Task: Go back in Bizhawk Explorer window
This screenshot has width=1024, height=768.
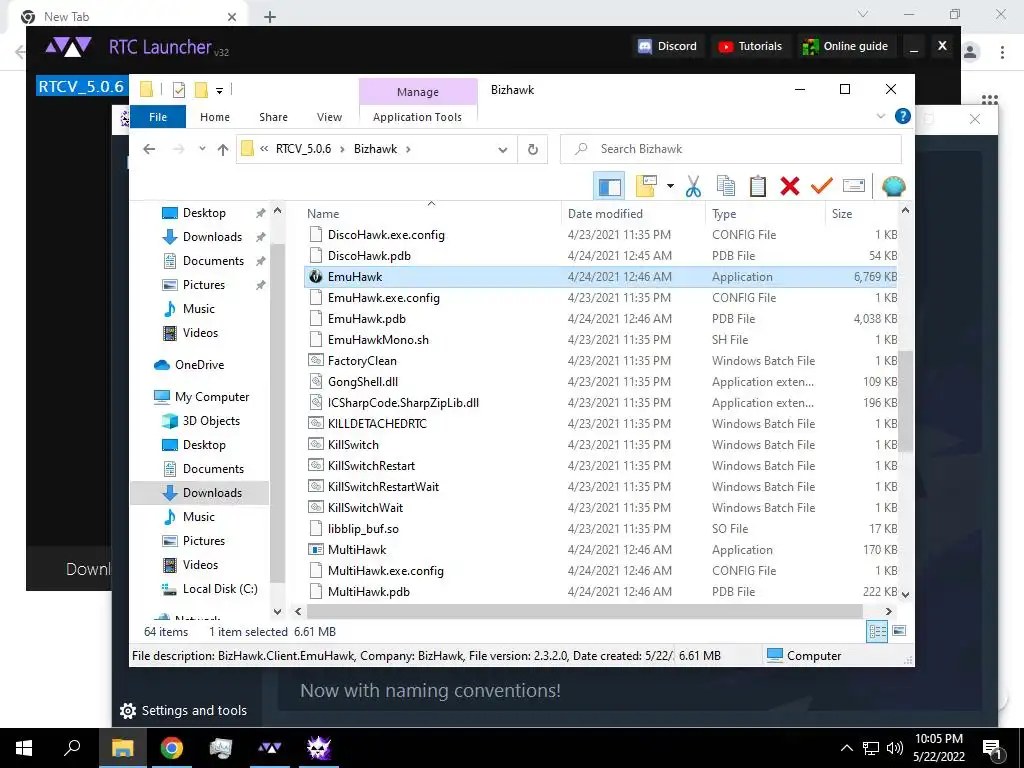Action: tap(149, 149)
